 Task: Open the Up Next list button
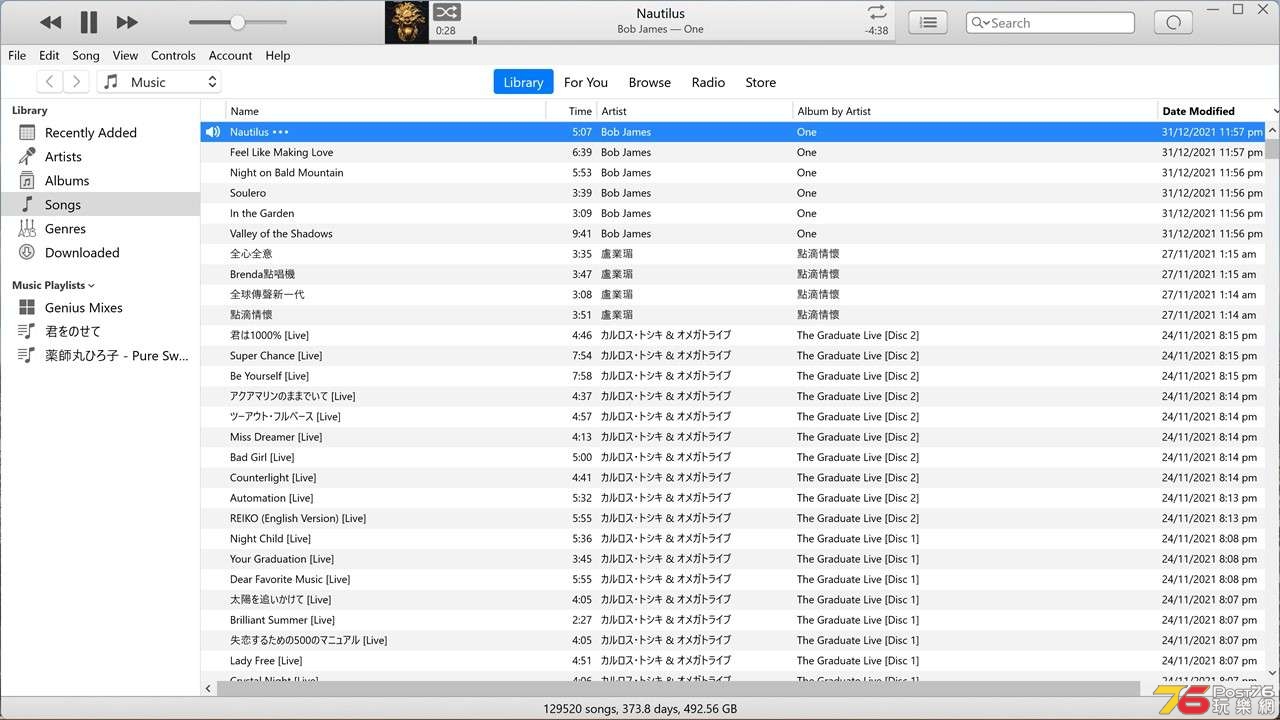(928, 22)
